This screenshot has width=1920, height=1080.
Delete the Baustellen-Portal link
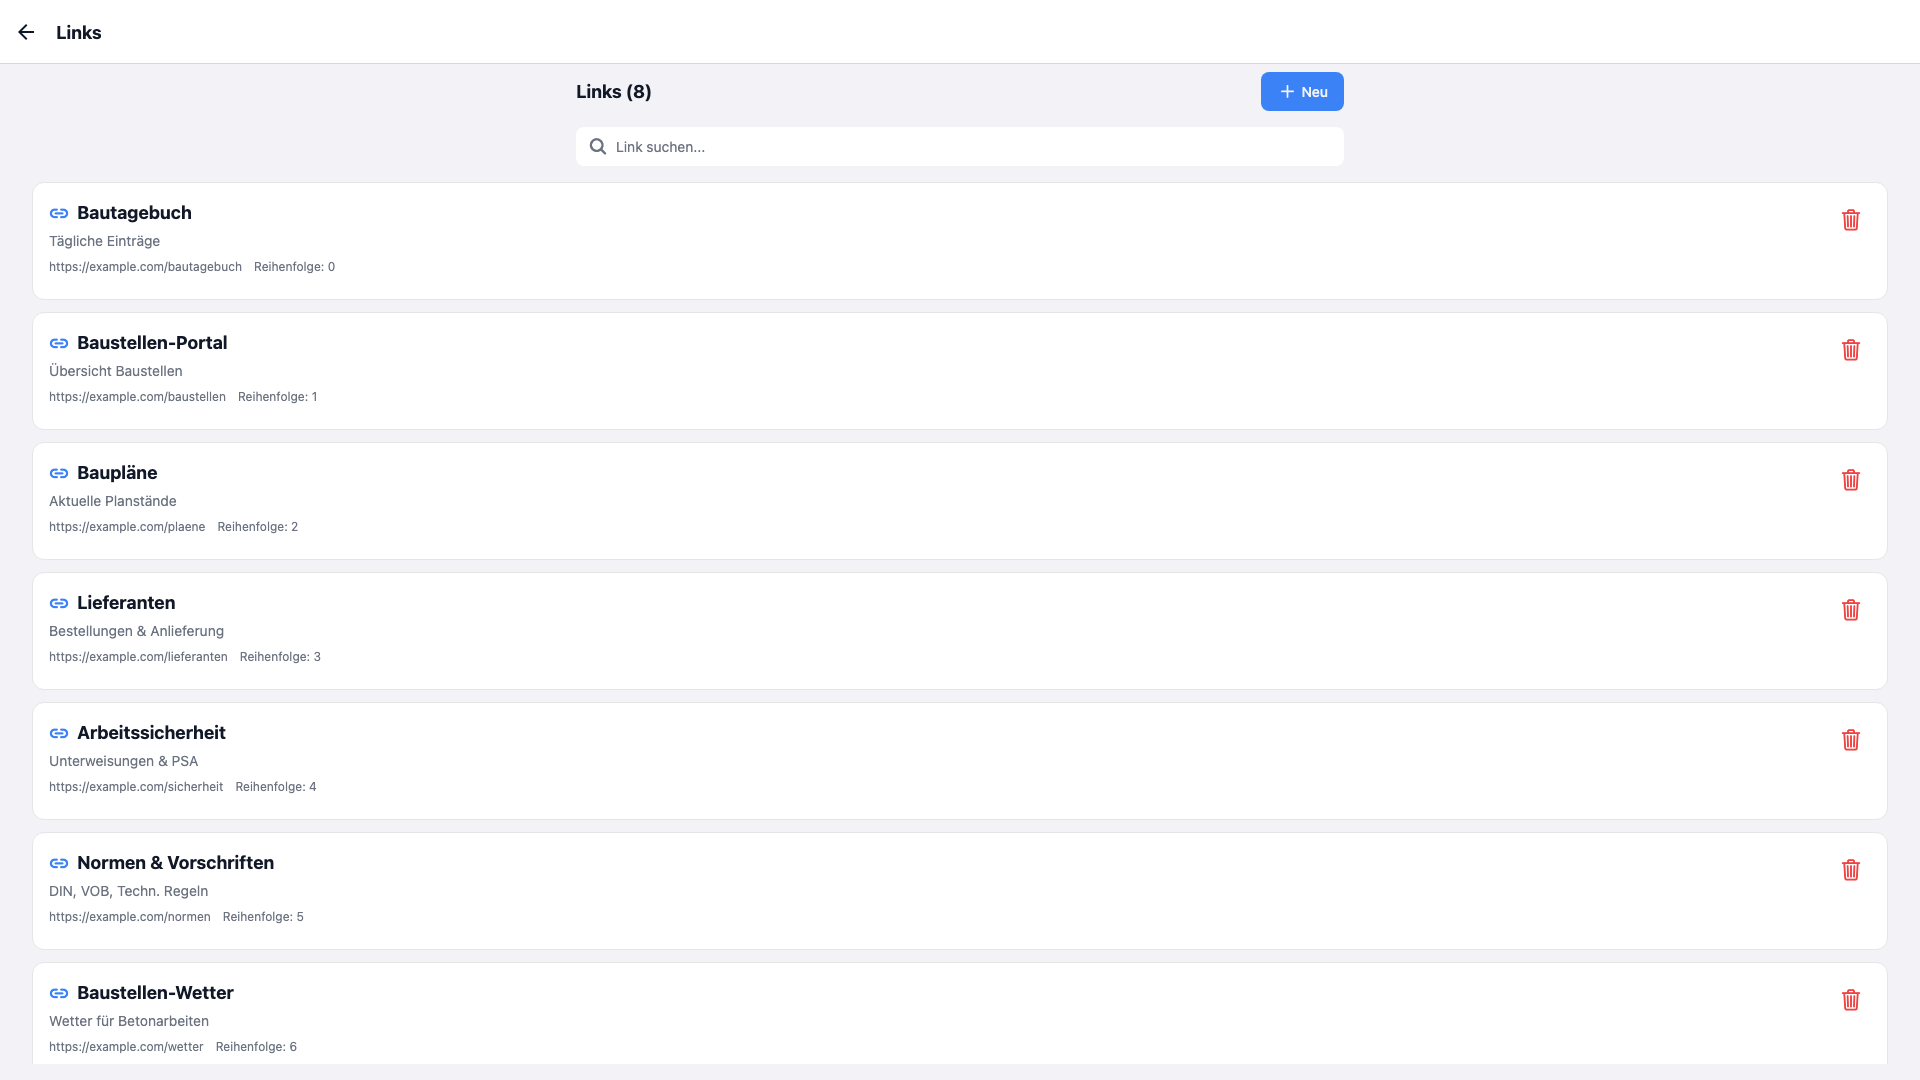[1850, 350]
